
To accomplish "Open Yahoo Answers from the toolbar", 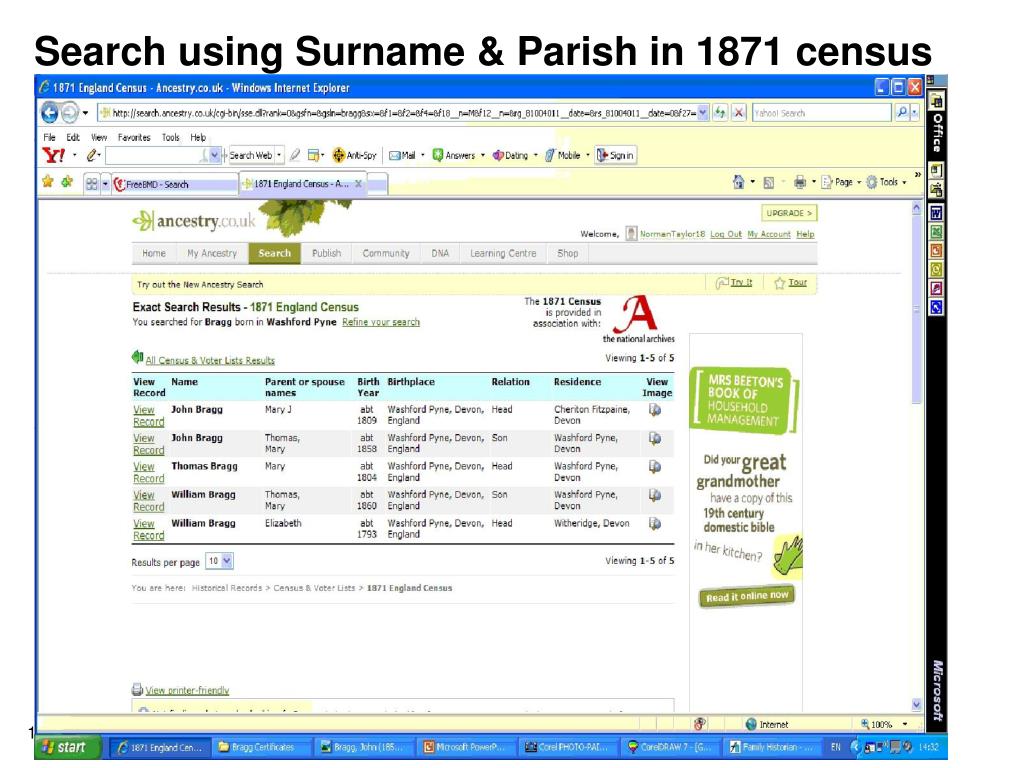I will click(x=454, y=155).
